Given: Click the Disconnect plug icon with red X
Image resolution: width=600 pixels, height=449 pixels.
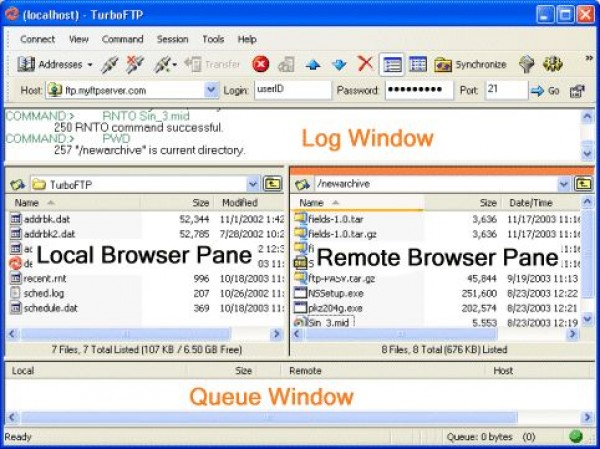Looking at the screenshot, I should 134,64.
